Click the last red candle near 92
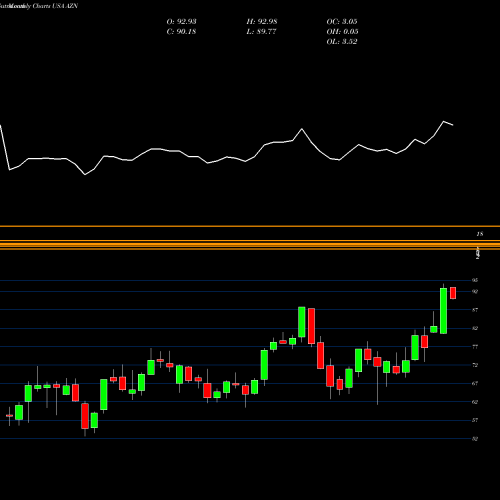 (453, 293)
